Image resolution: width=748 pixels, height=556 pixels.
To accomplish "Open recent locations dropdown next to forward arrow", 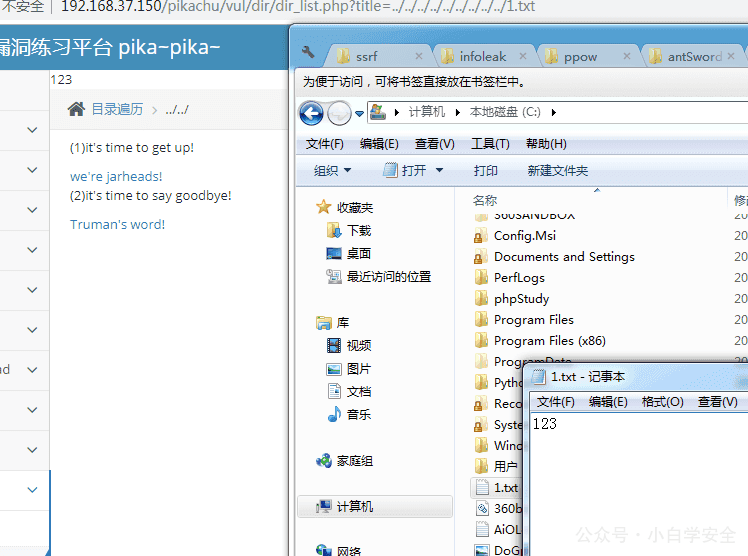I will 359,113.
